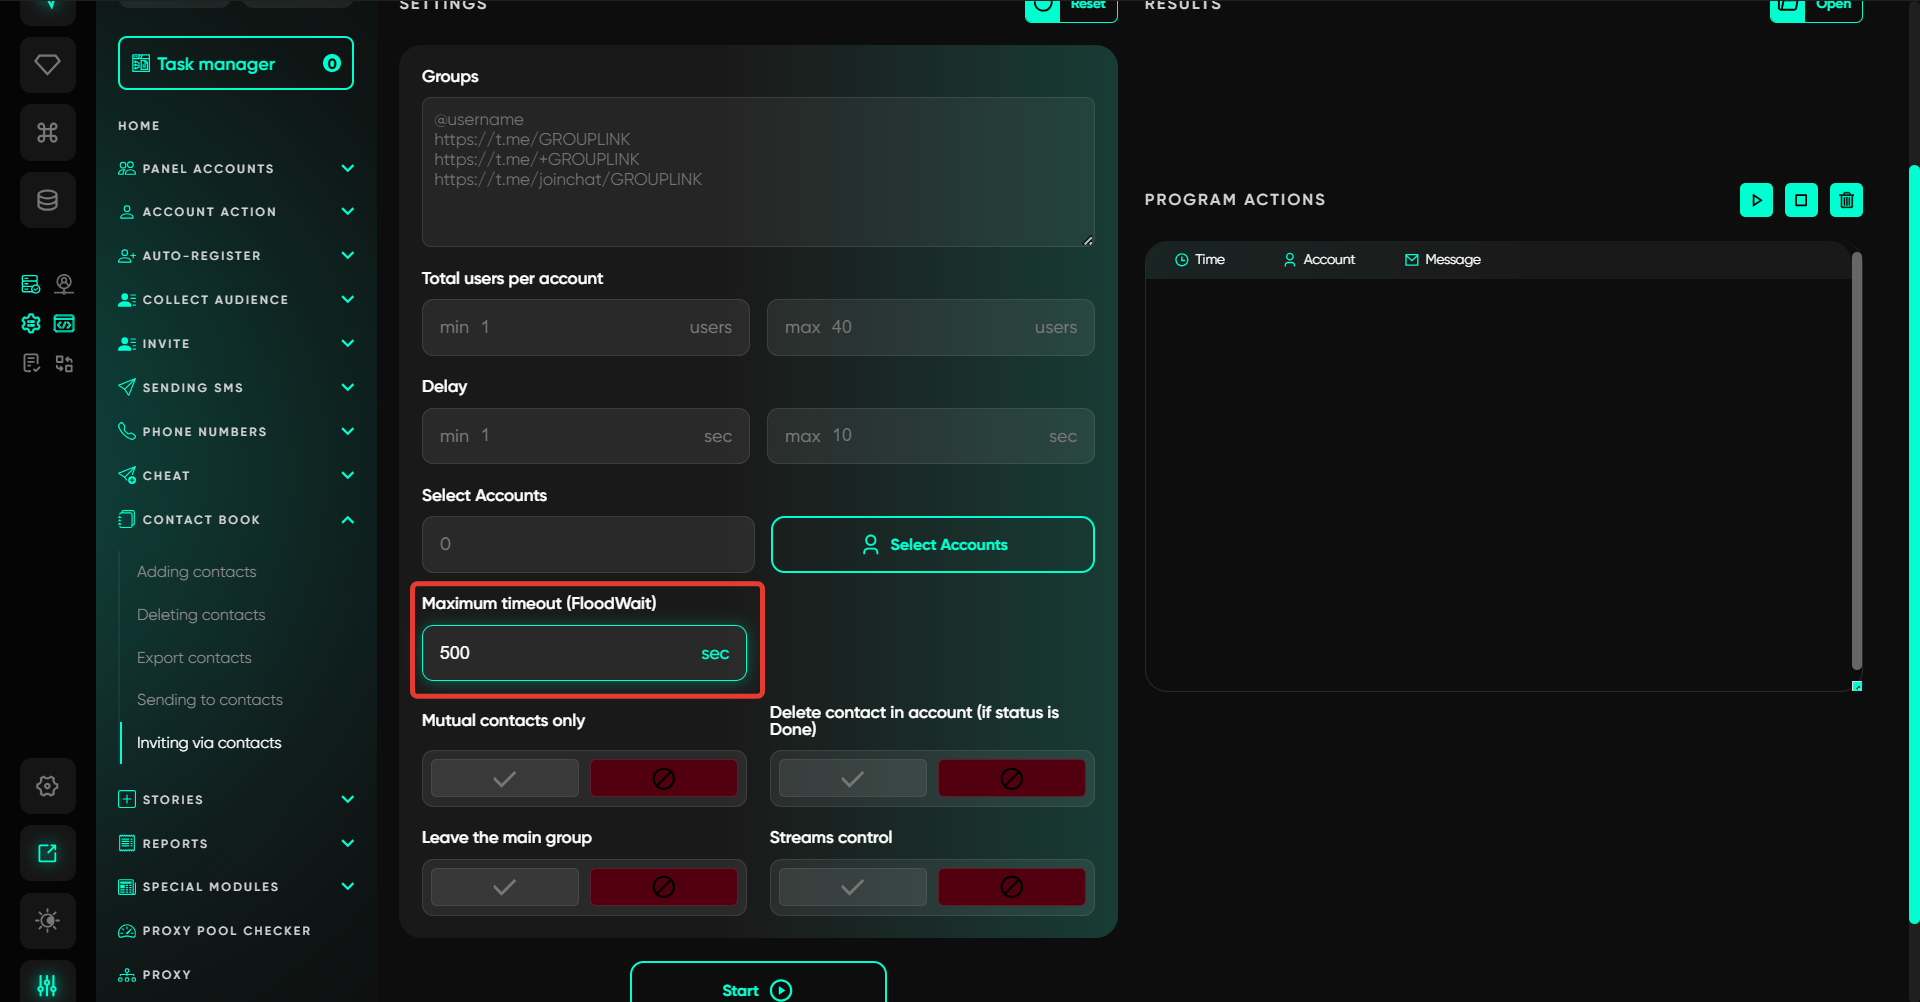Image resolution: width=1920 pixels, height=1002 pixels.
Task: Click the Start button
Action: coord(757,989)
